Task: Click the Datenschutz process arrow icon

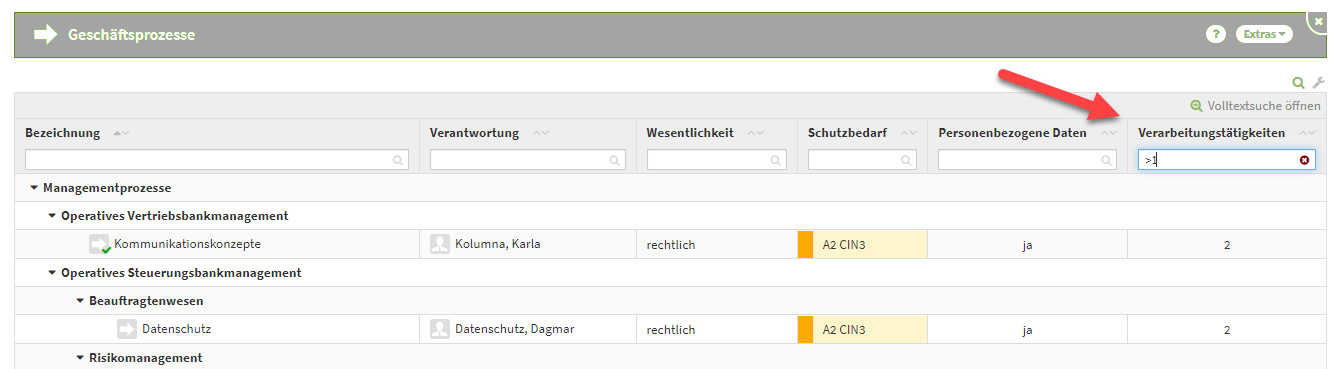Action: (127, 329)
